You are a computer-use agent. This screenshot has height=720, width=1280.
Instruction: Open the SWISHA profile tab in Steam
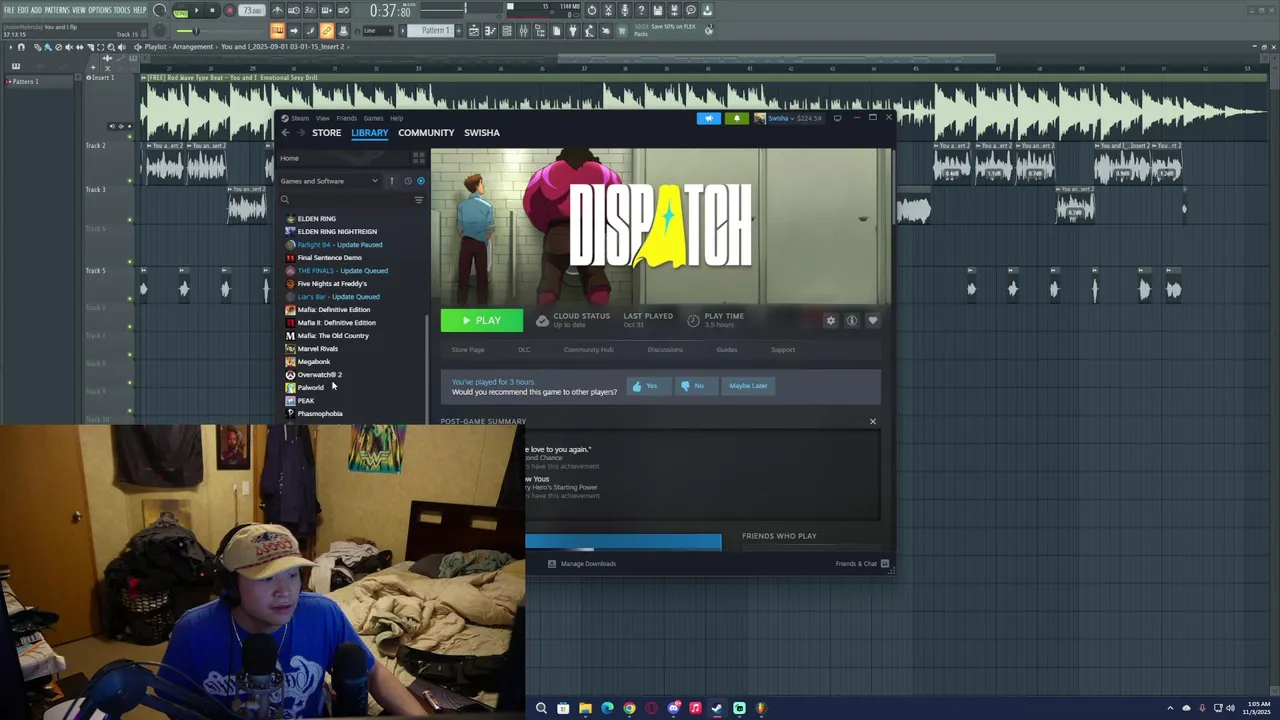coord(481,132)
